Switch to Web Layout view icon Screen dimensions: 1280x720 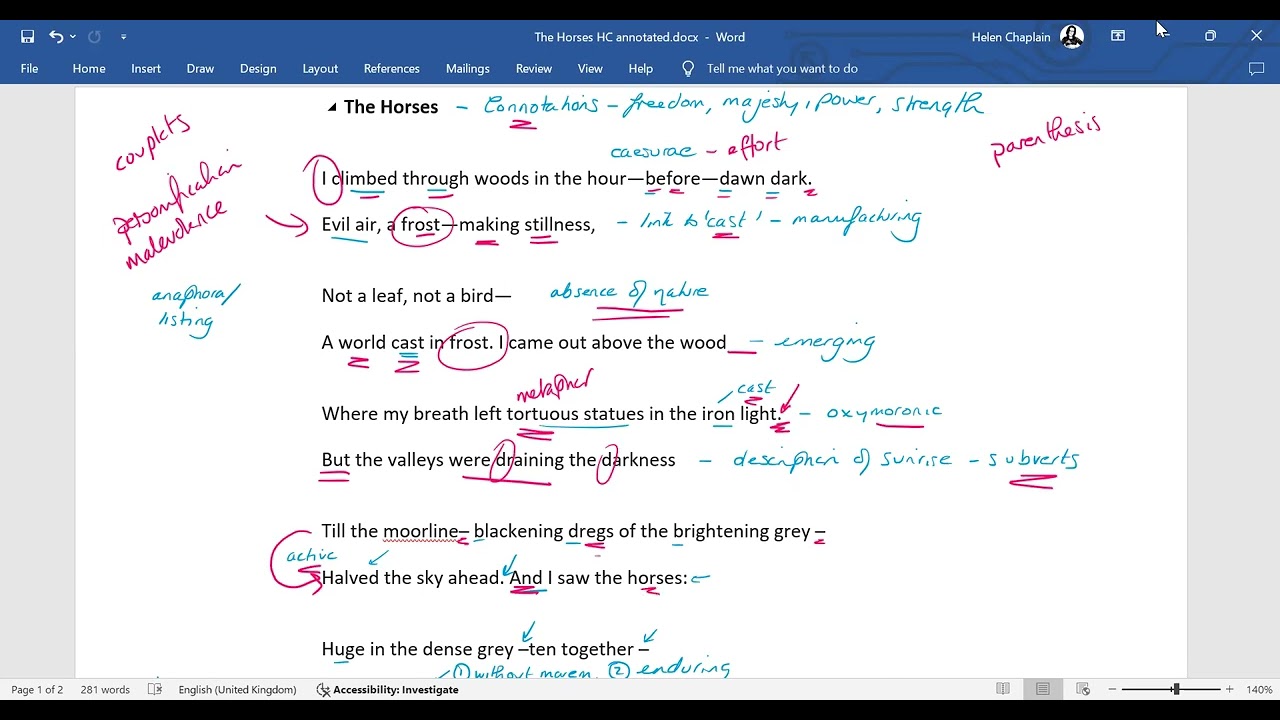click(x=1083, y=689)
